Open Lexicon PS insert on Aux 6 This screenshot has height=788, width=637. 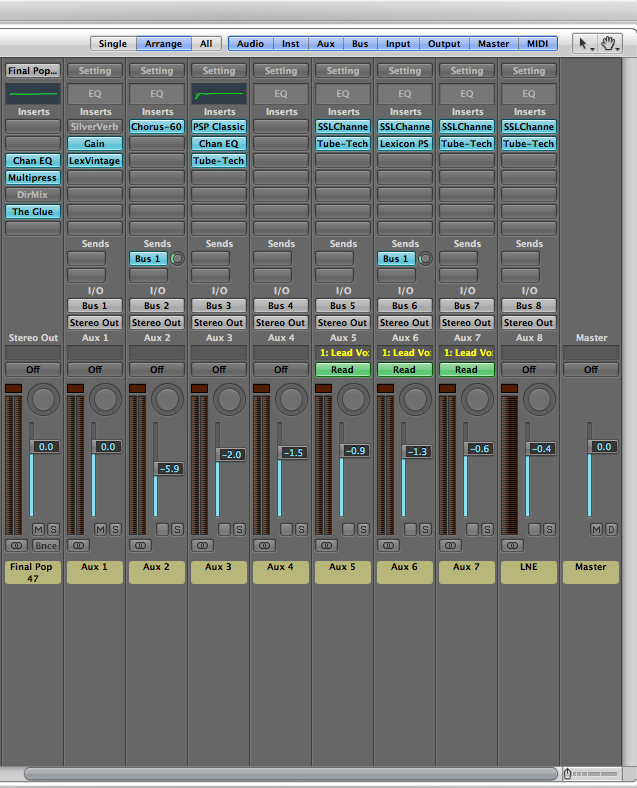tap(405, 144)
